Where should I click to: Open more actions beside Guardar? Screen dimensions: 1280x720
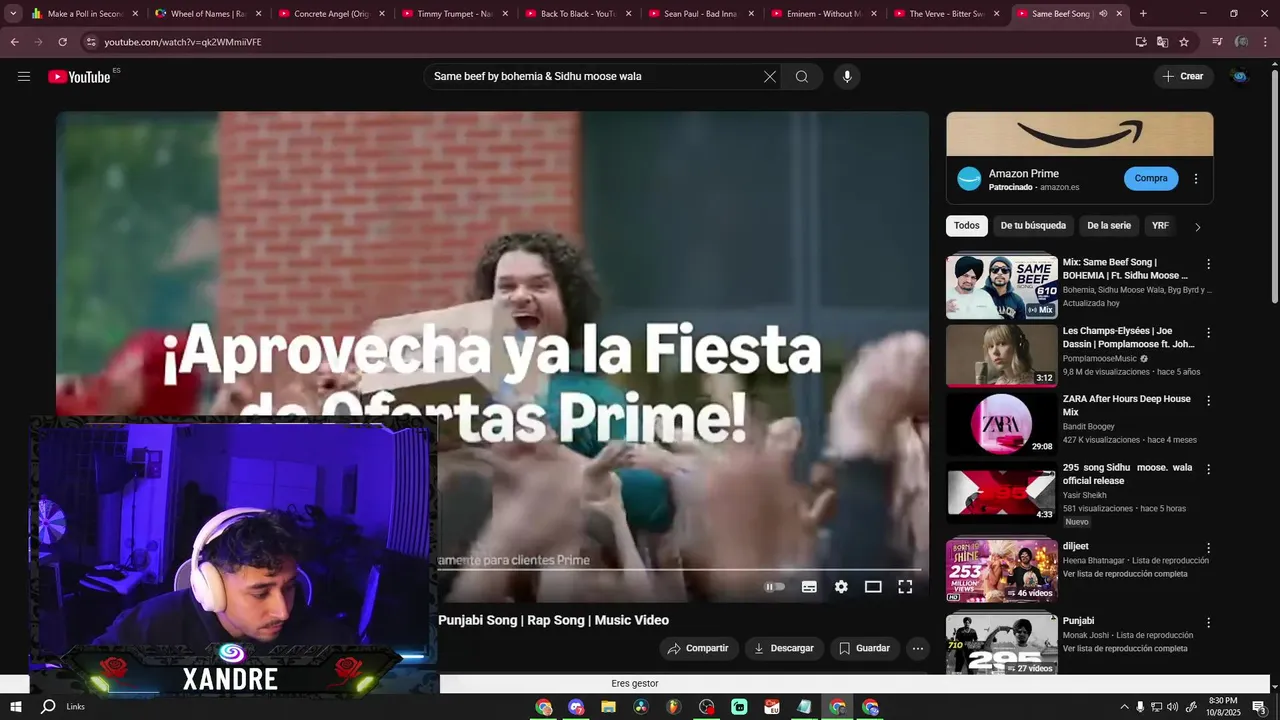(x=918, y=648)
